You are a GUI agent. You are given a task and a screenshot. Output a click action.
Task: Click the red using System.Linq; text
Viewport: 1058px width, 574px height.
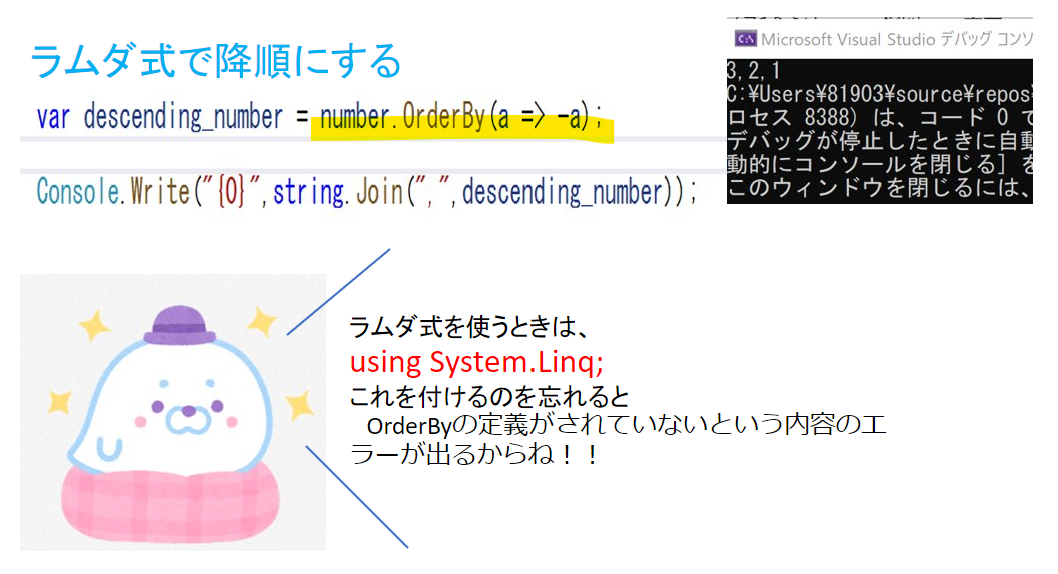point(476,362)
